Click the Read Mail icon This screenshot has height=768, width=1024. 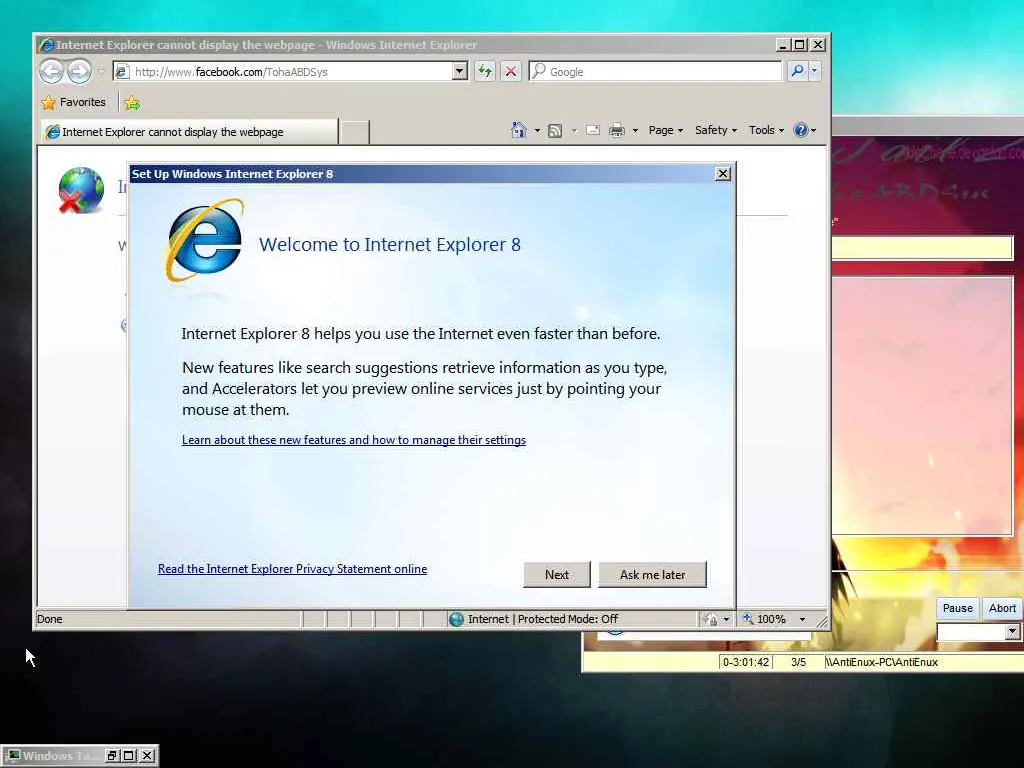(592, 130)
